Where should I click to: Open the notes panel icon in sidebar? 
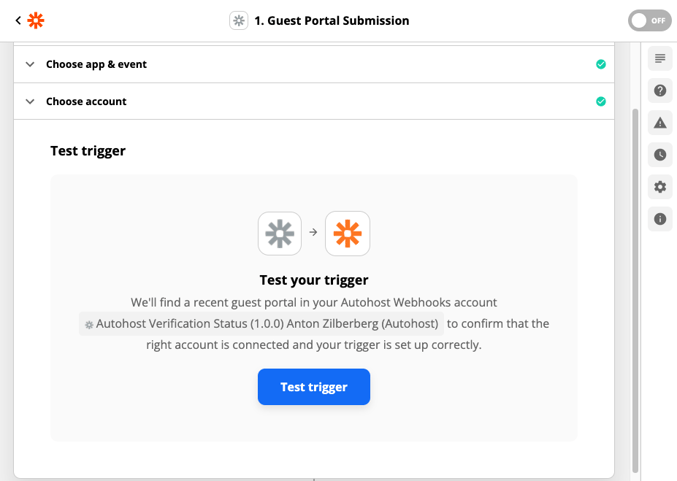pos(660,58)
